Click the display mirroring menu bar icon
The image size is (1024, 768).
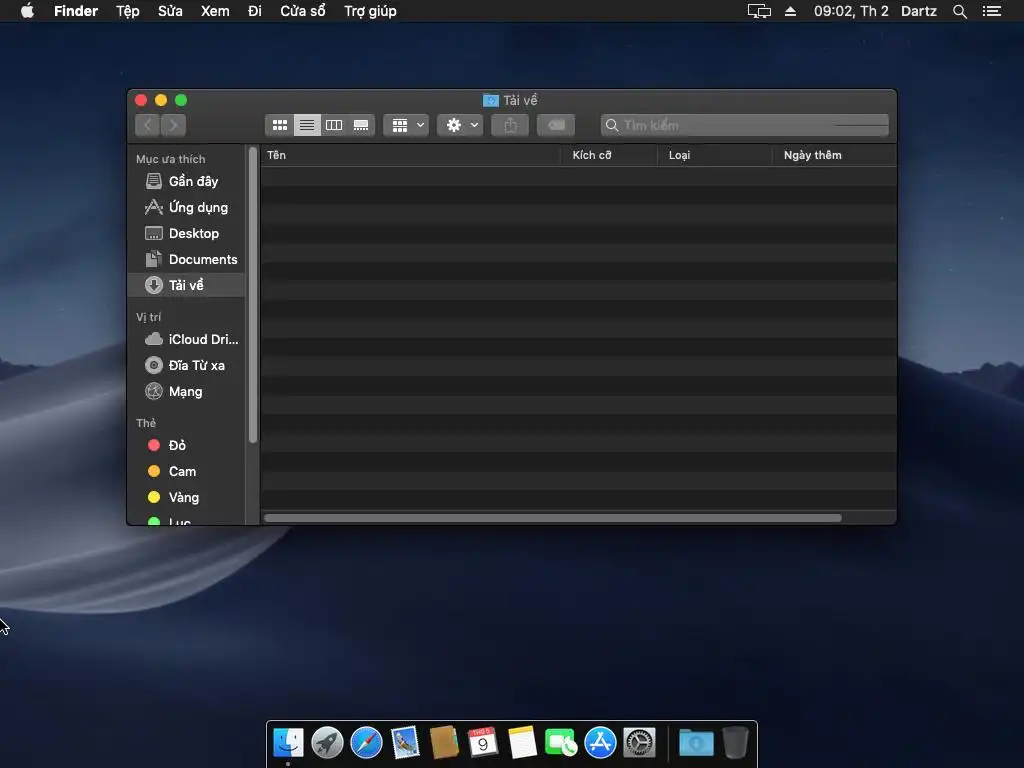(x=759, y=11)
